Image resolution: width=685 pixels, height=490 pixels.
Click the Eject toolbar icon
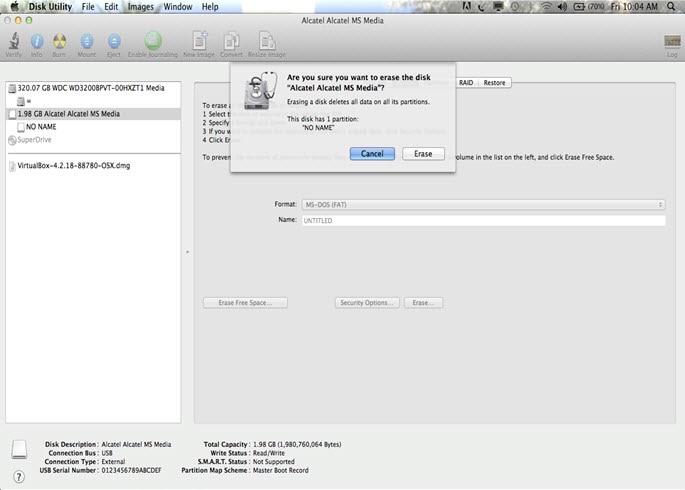coord(114,41)
